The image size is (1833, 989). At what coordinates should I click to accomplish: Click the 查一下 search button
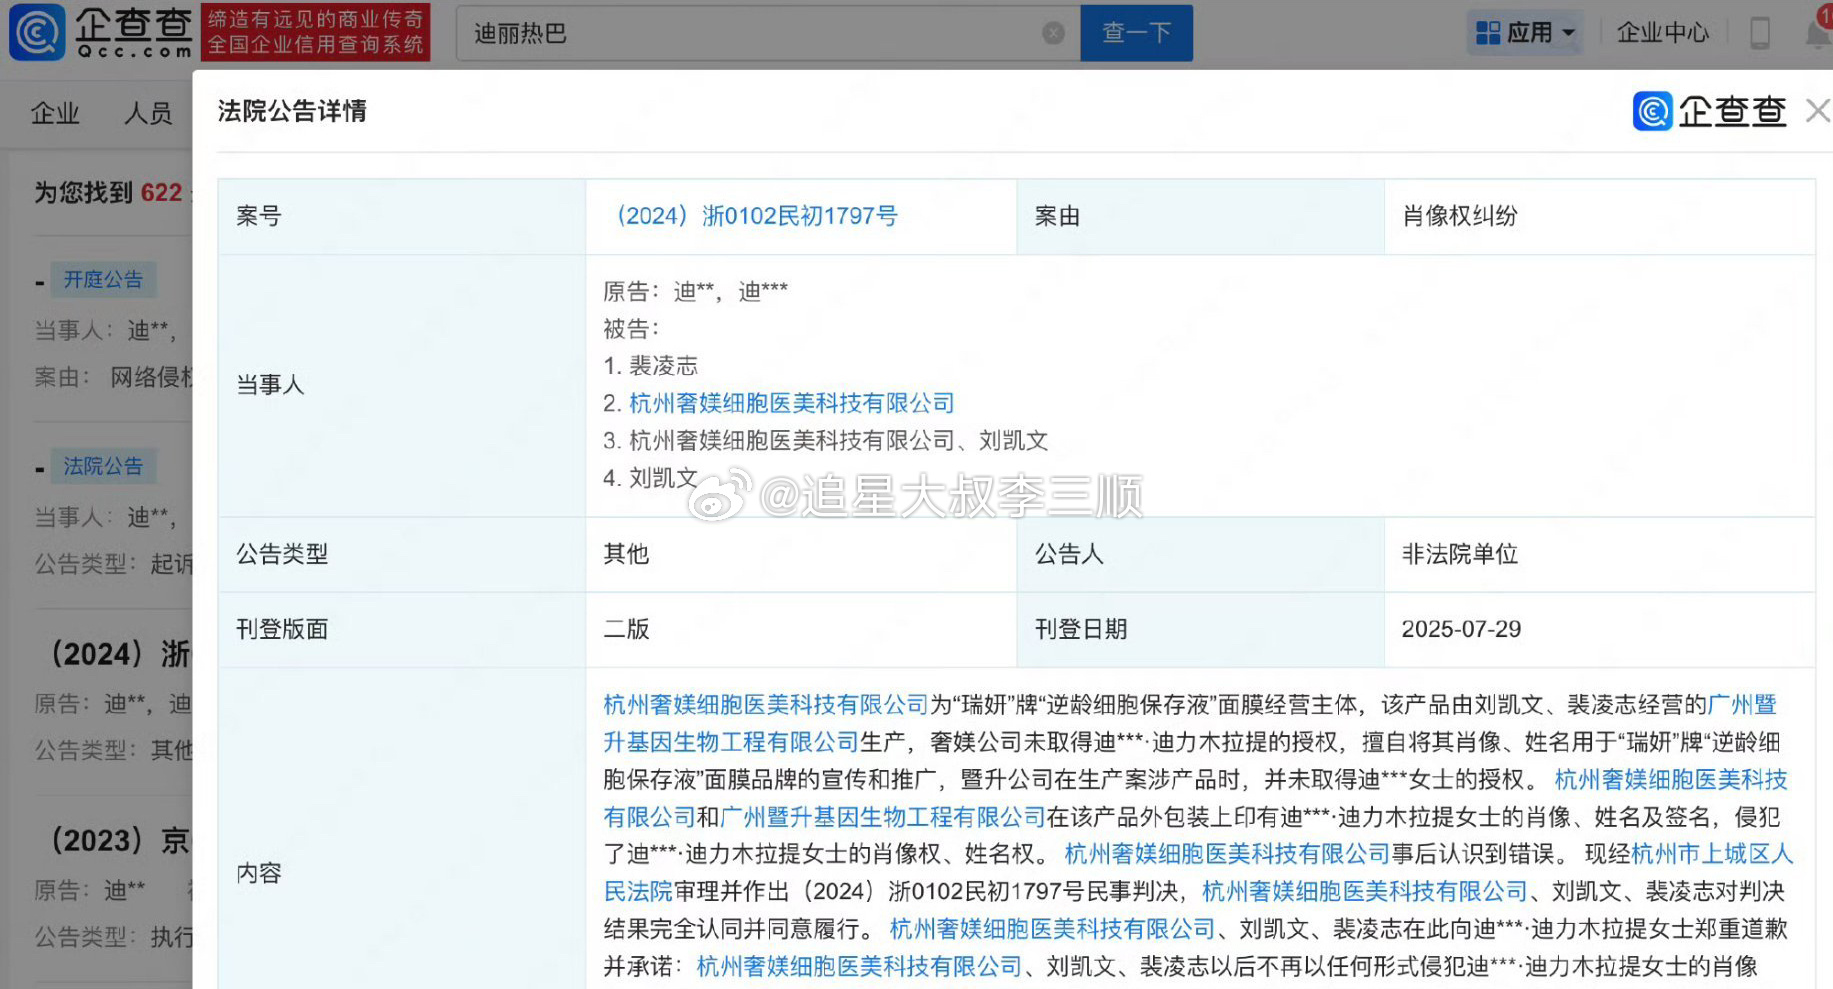[1136, 33]
